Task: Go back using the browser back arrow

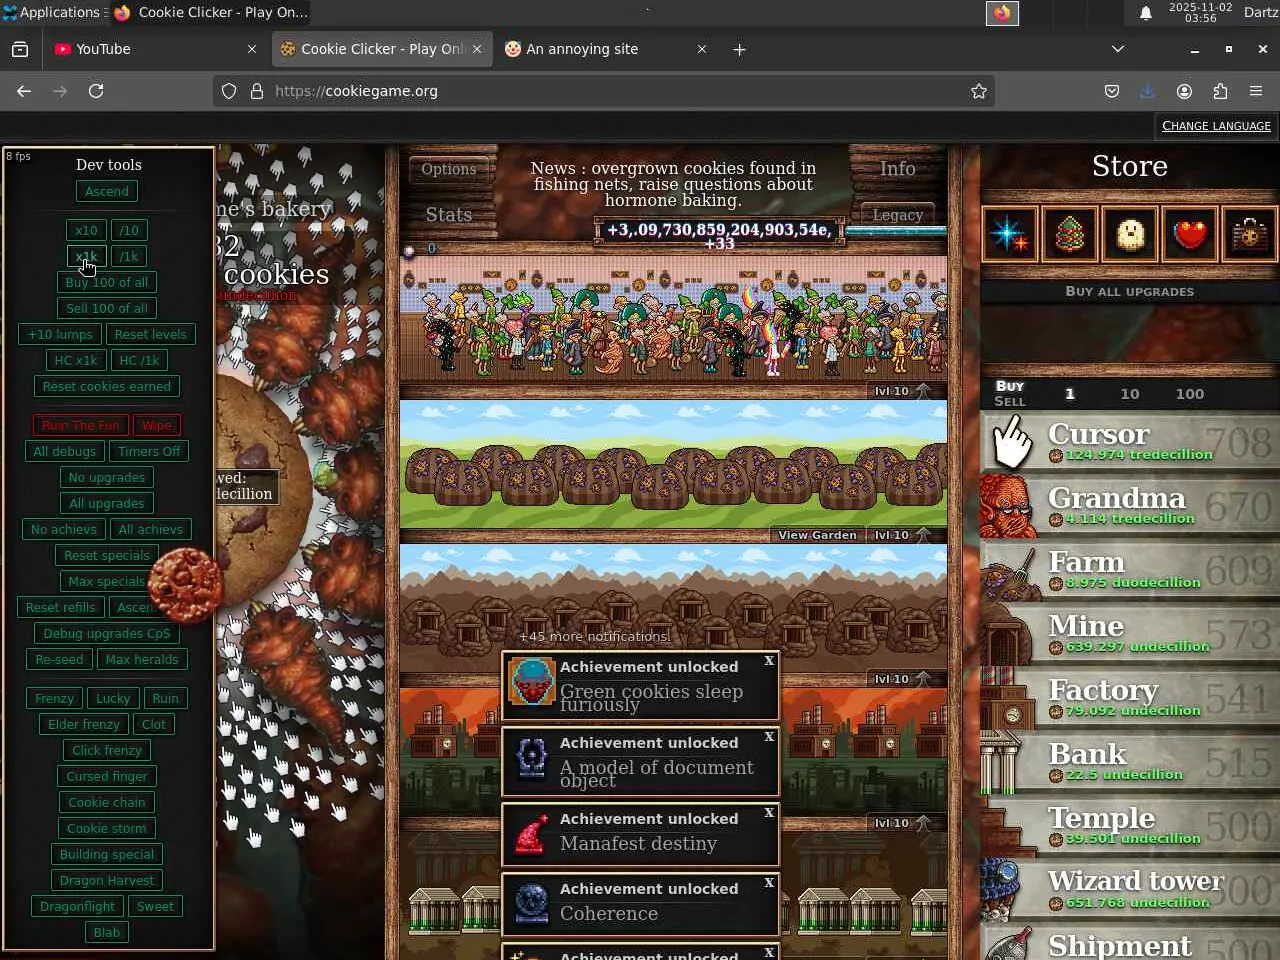Action: (x=24, y=91)
